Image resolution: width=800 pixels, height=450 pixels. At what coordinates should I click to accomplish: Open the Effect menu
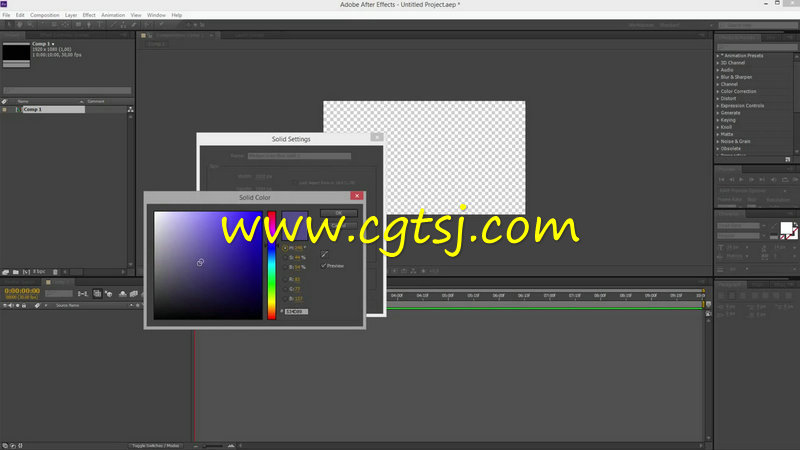(89, 15)
